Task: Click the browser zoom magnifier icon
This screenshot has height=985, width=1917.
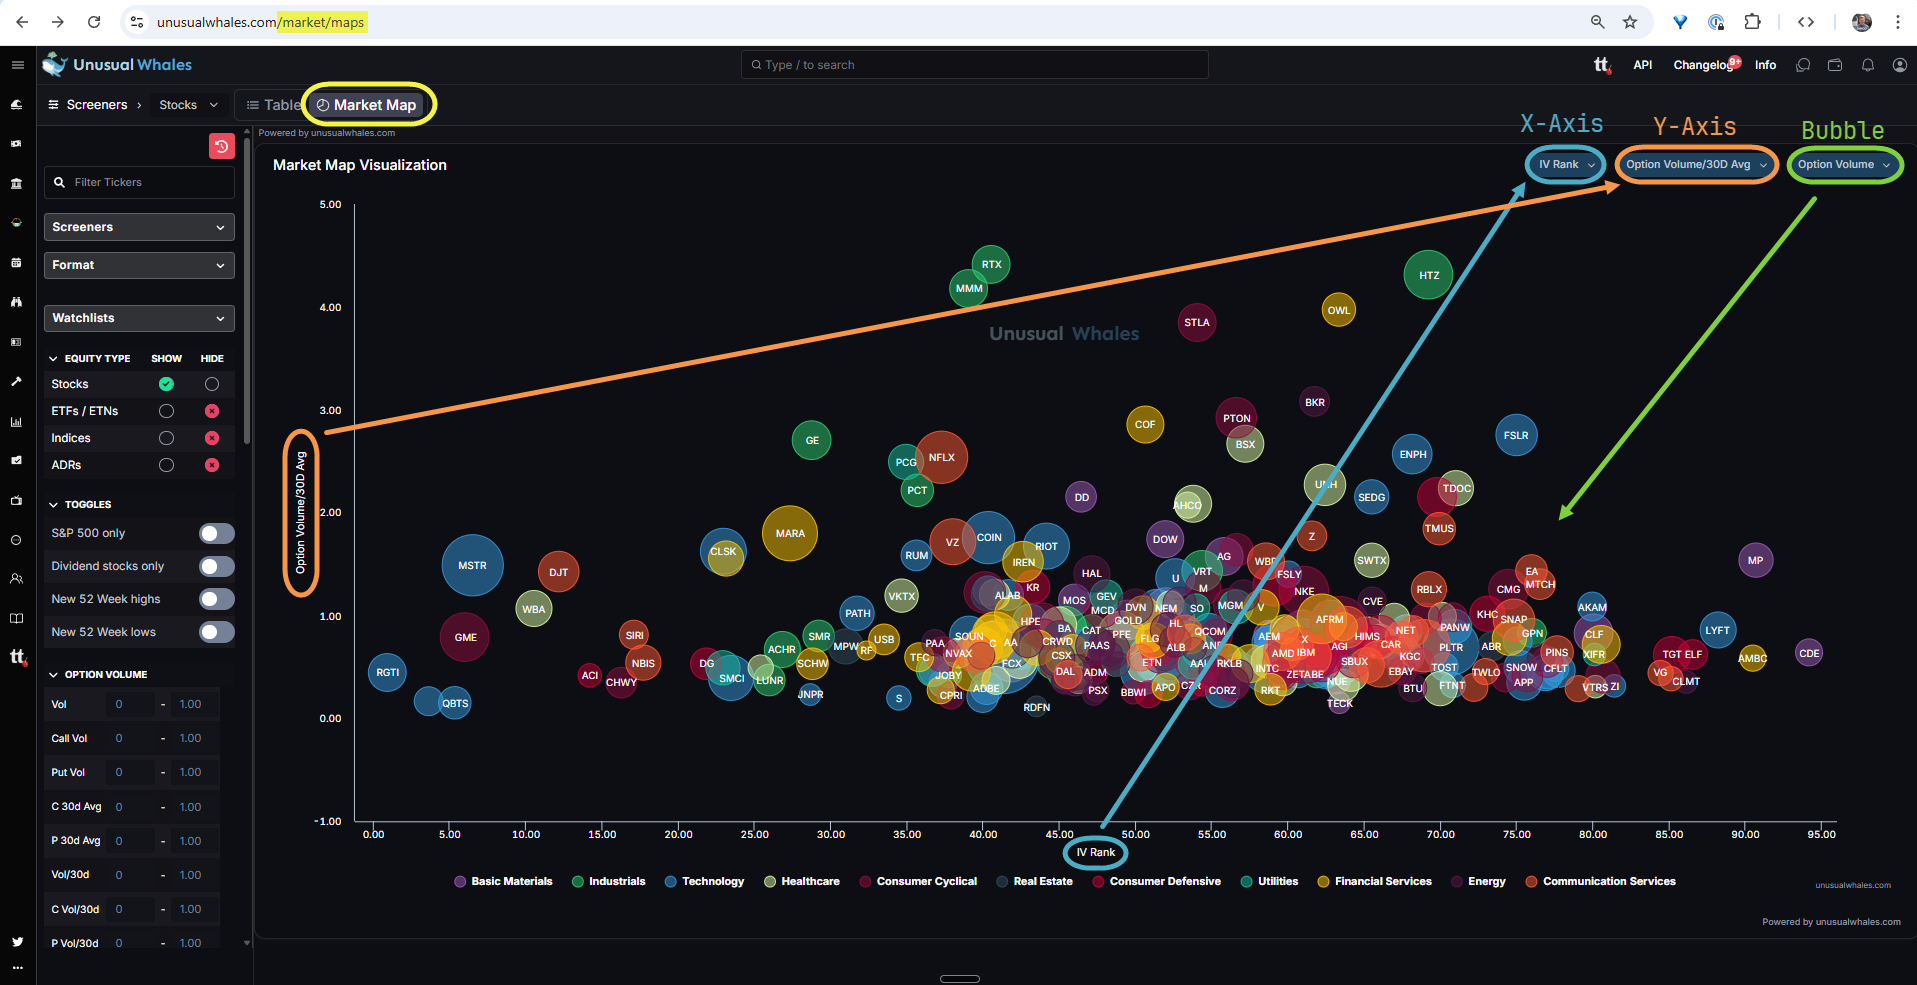Action: click(1597, 22)
